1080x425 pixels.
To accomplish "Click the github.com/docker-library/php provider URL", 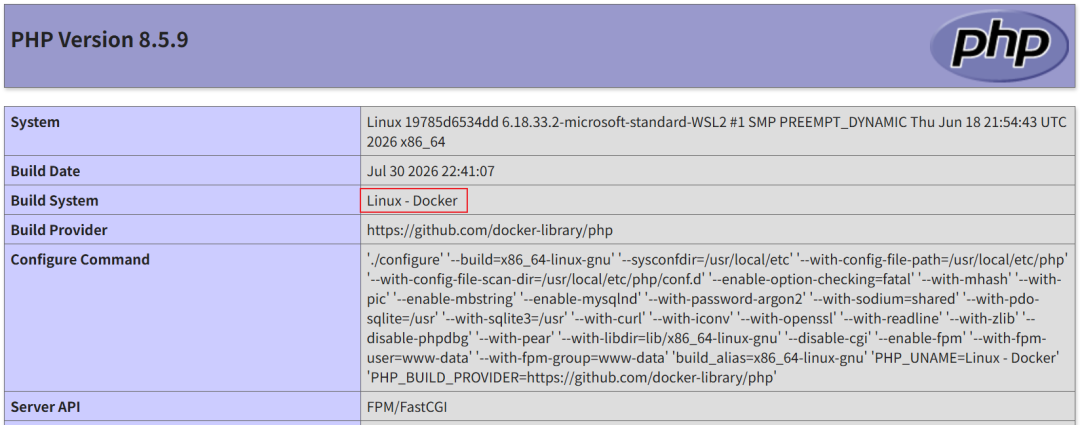I will (x=490, y=230).
